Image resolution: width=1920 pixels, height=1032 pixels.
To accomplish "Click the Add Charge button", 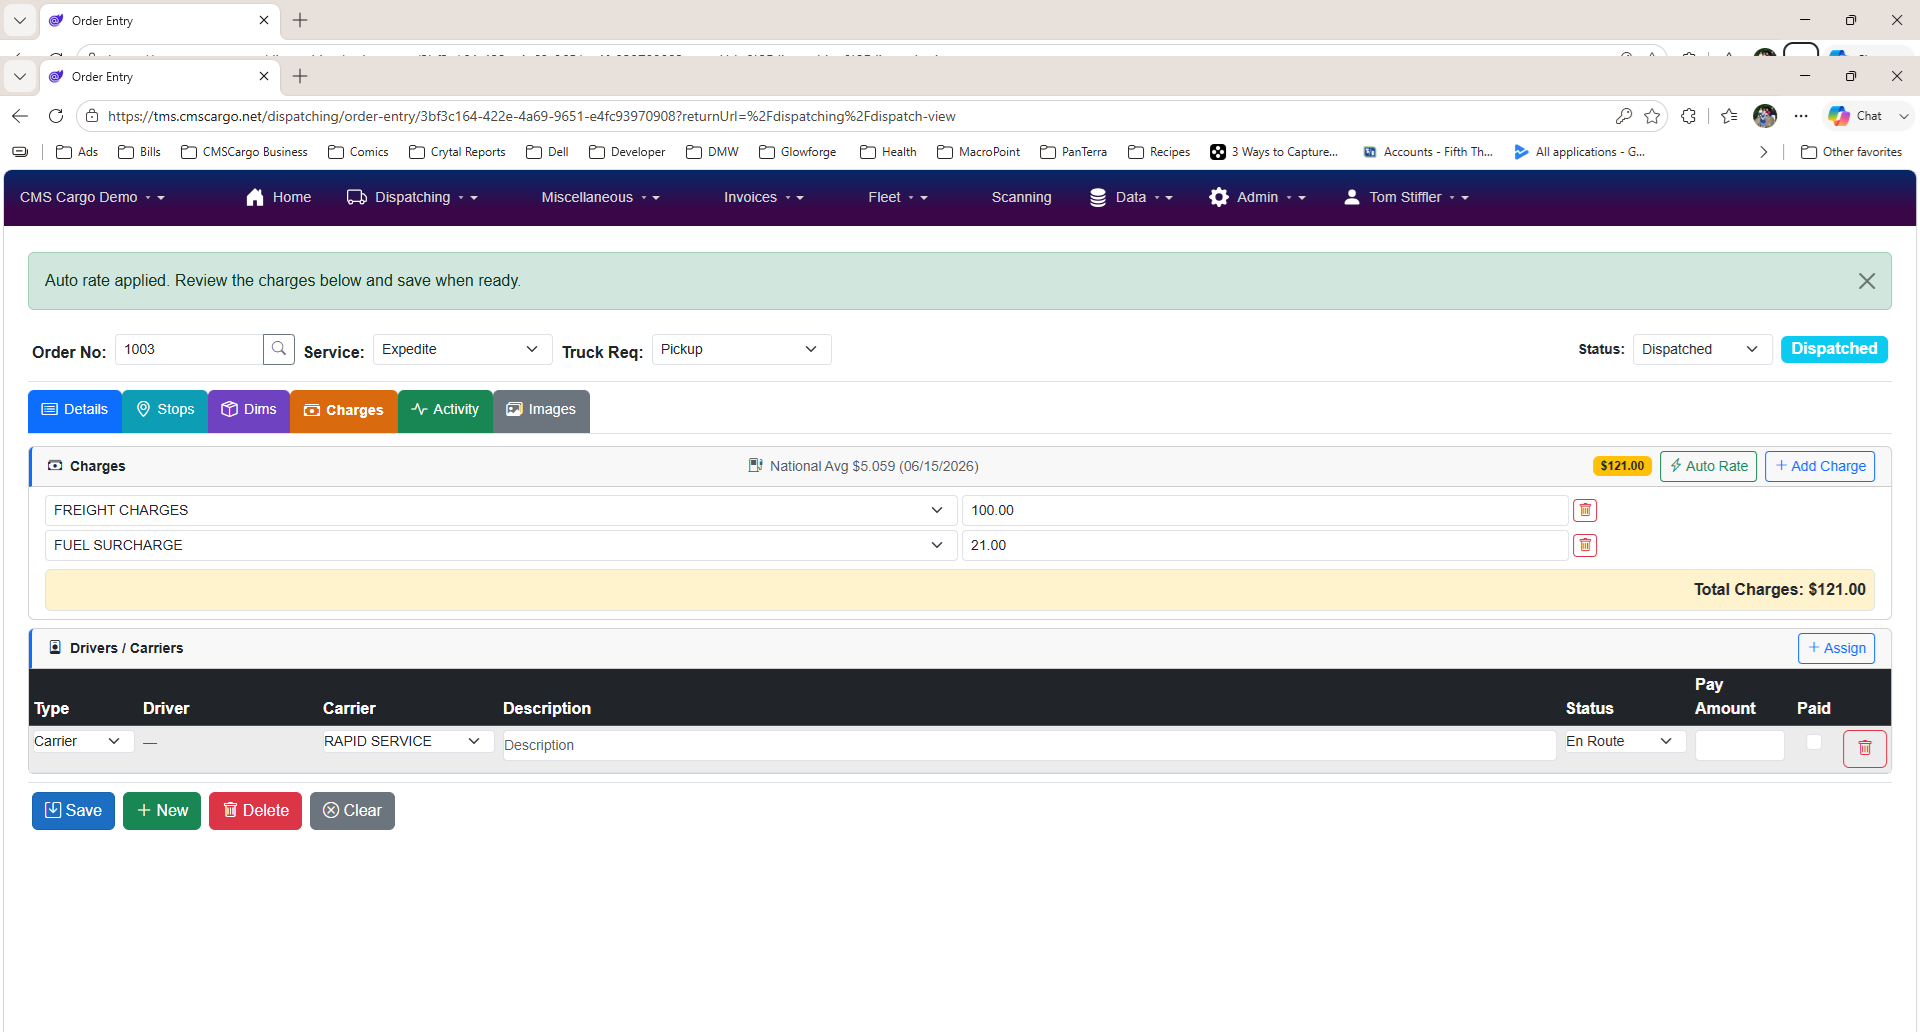I will coord(1820,466).
